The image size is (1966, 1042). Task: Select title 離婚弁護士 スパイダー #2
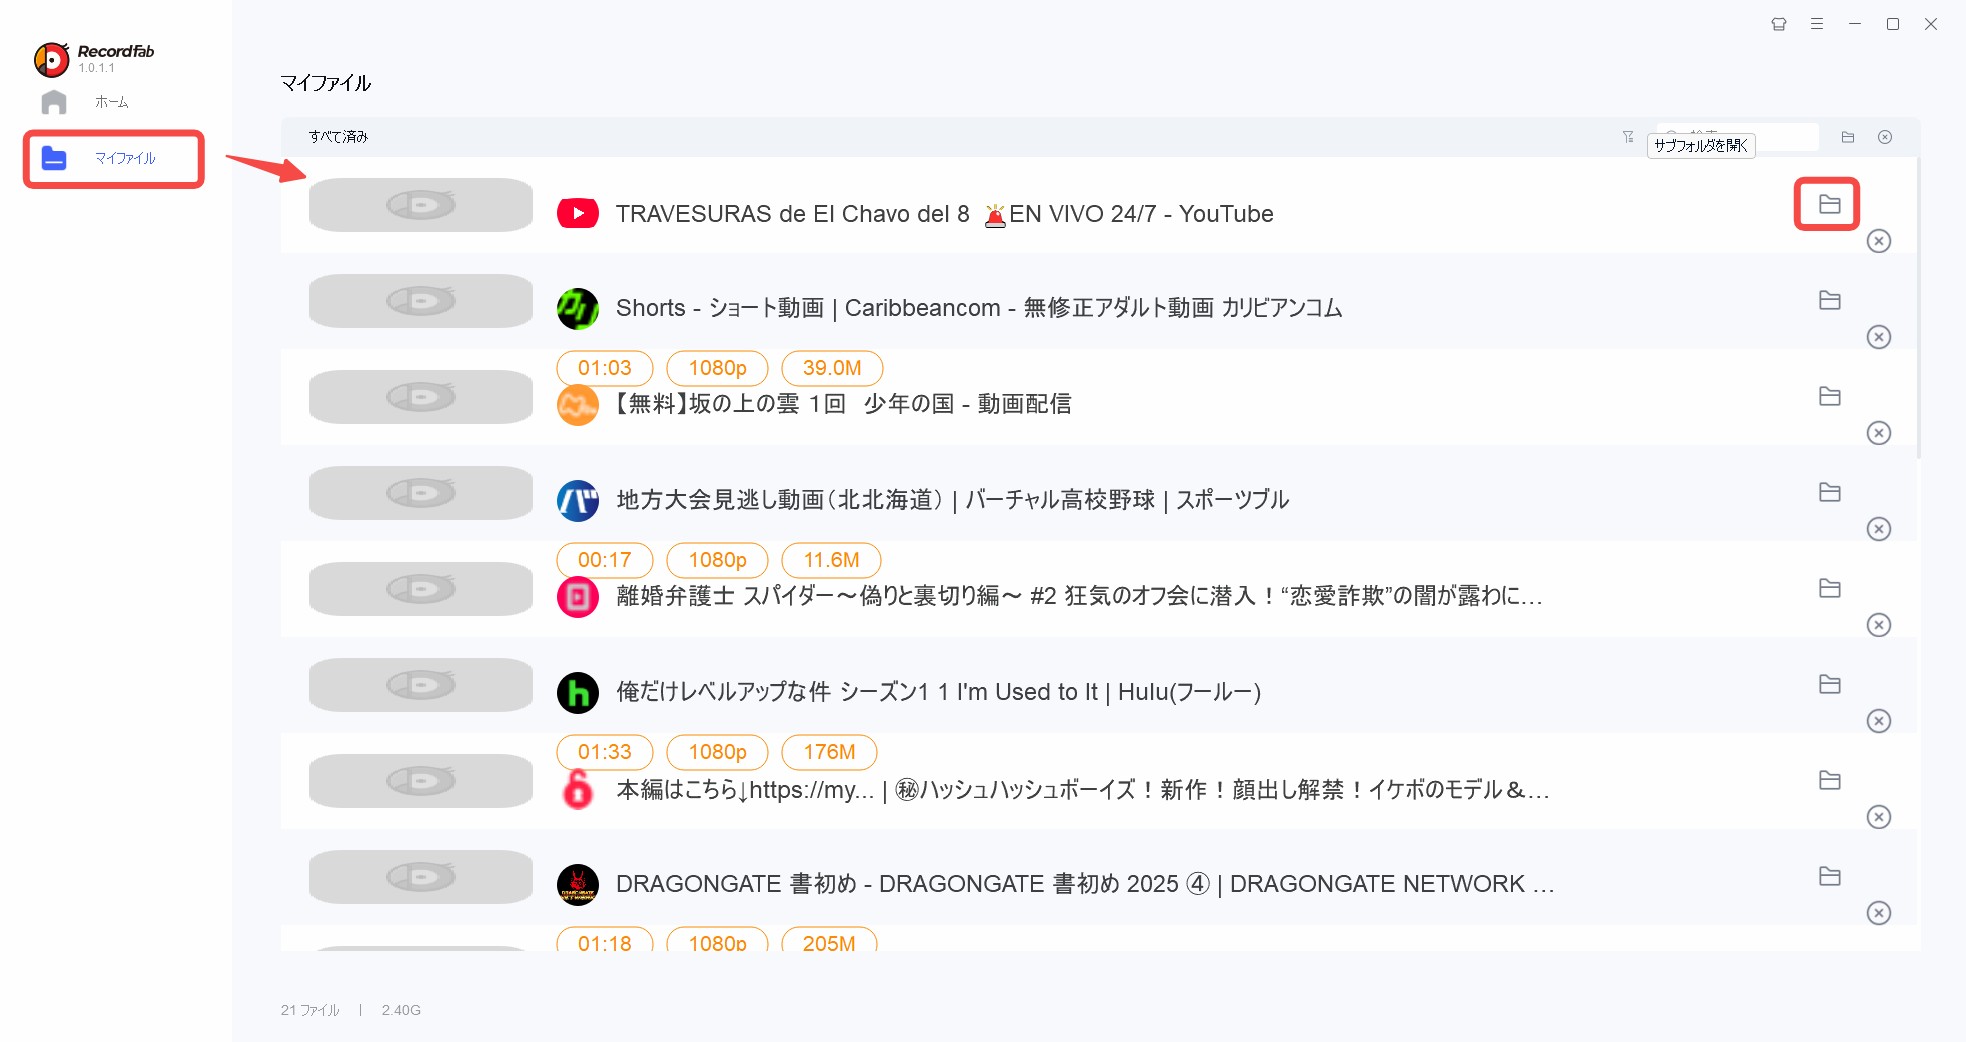click(x=1080, y=596)
